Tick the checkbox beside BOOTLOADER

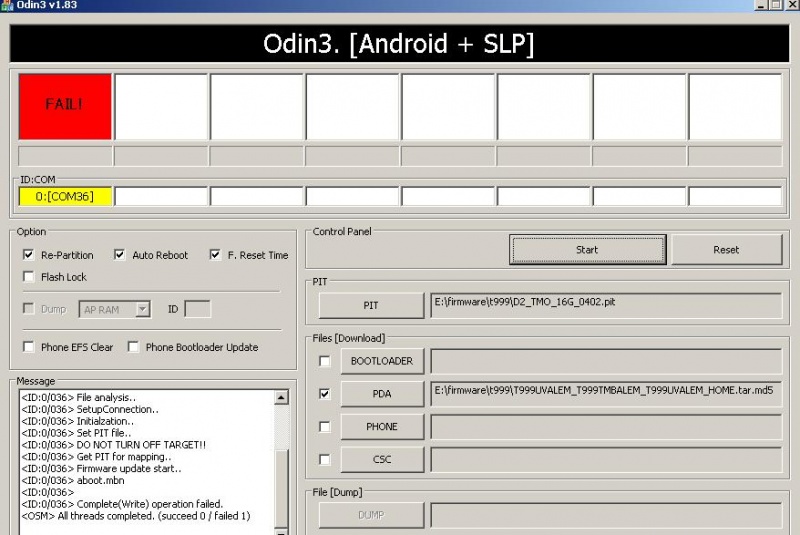pyautogui.click(x=324, y=361)
